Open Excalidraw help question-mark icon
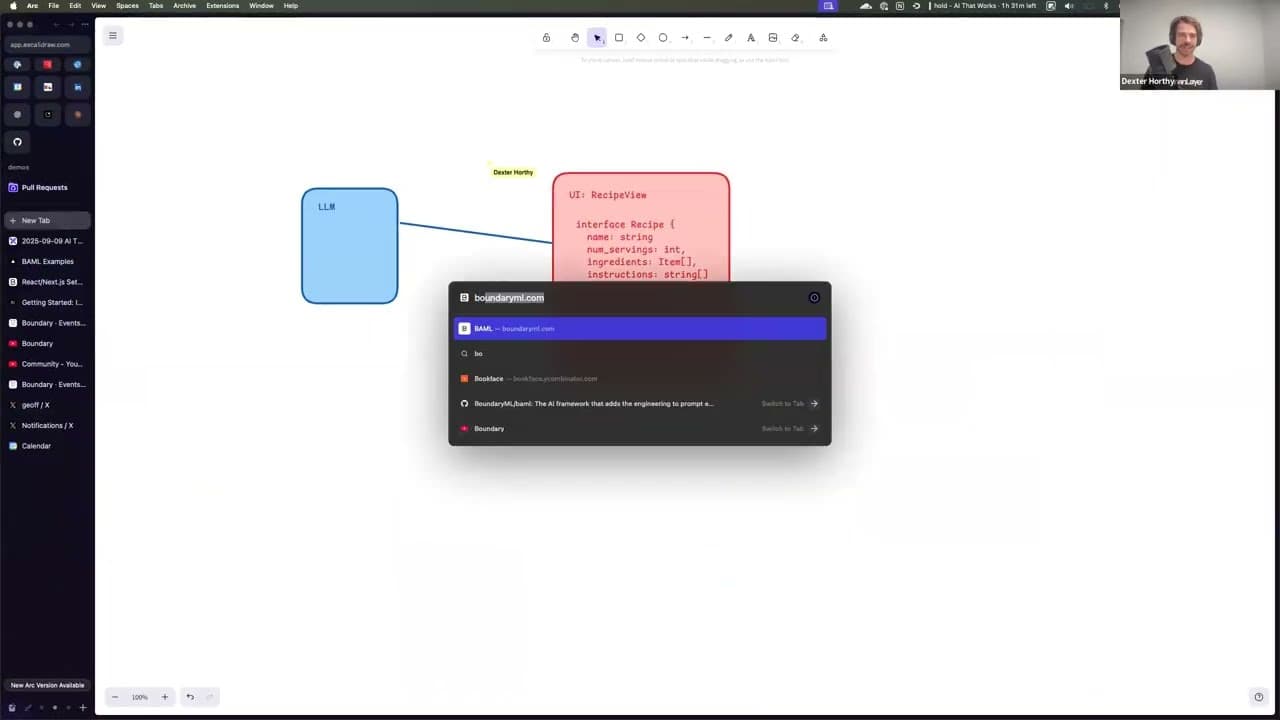The width and height of the screenshot is (1280, 720). click(1259, 697)
